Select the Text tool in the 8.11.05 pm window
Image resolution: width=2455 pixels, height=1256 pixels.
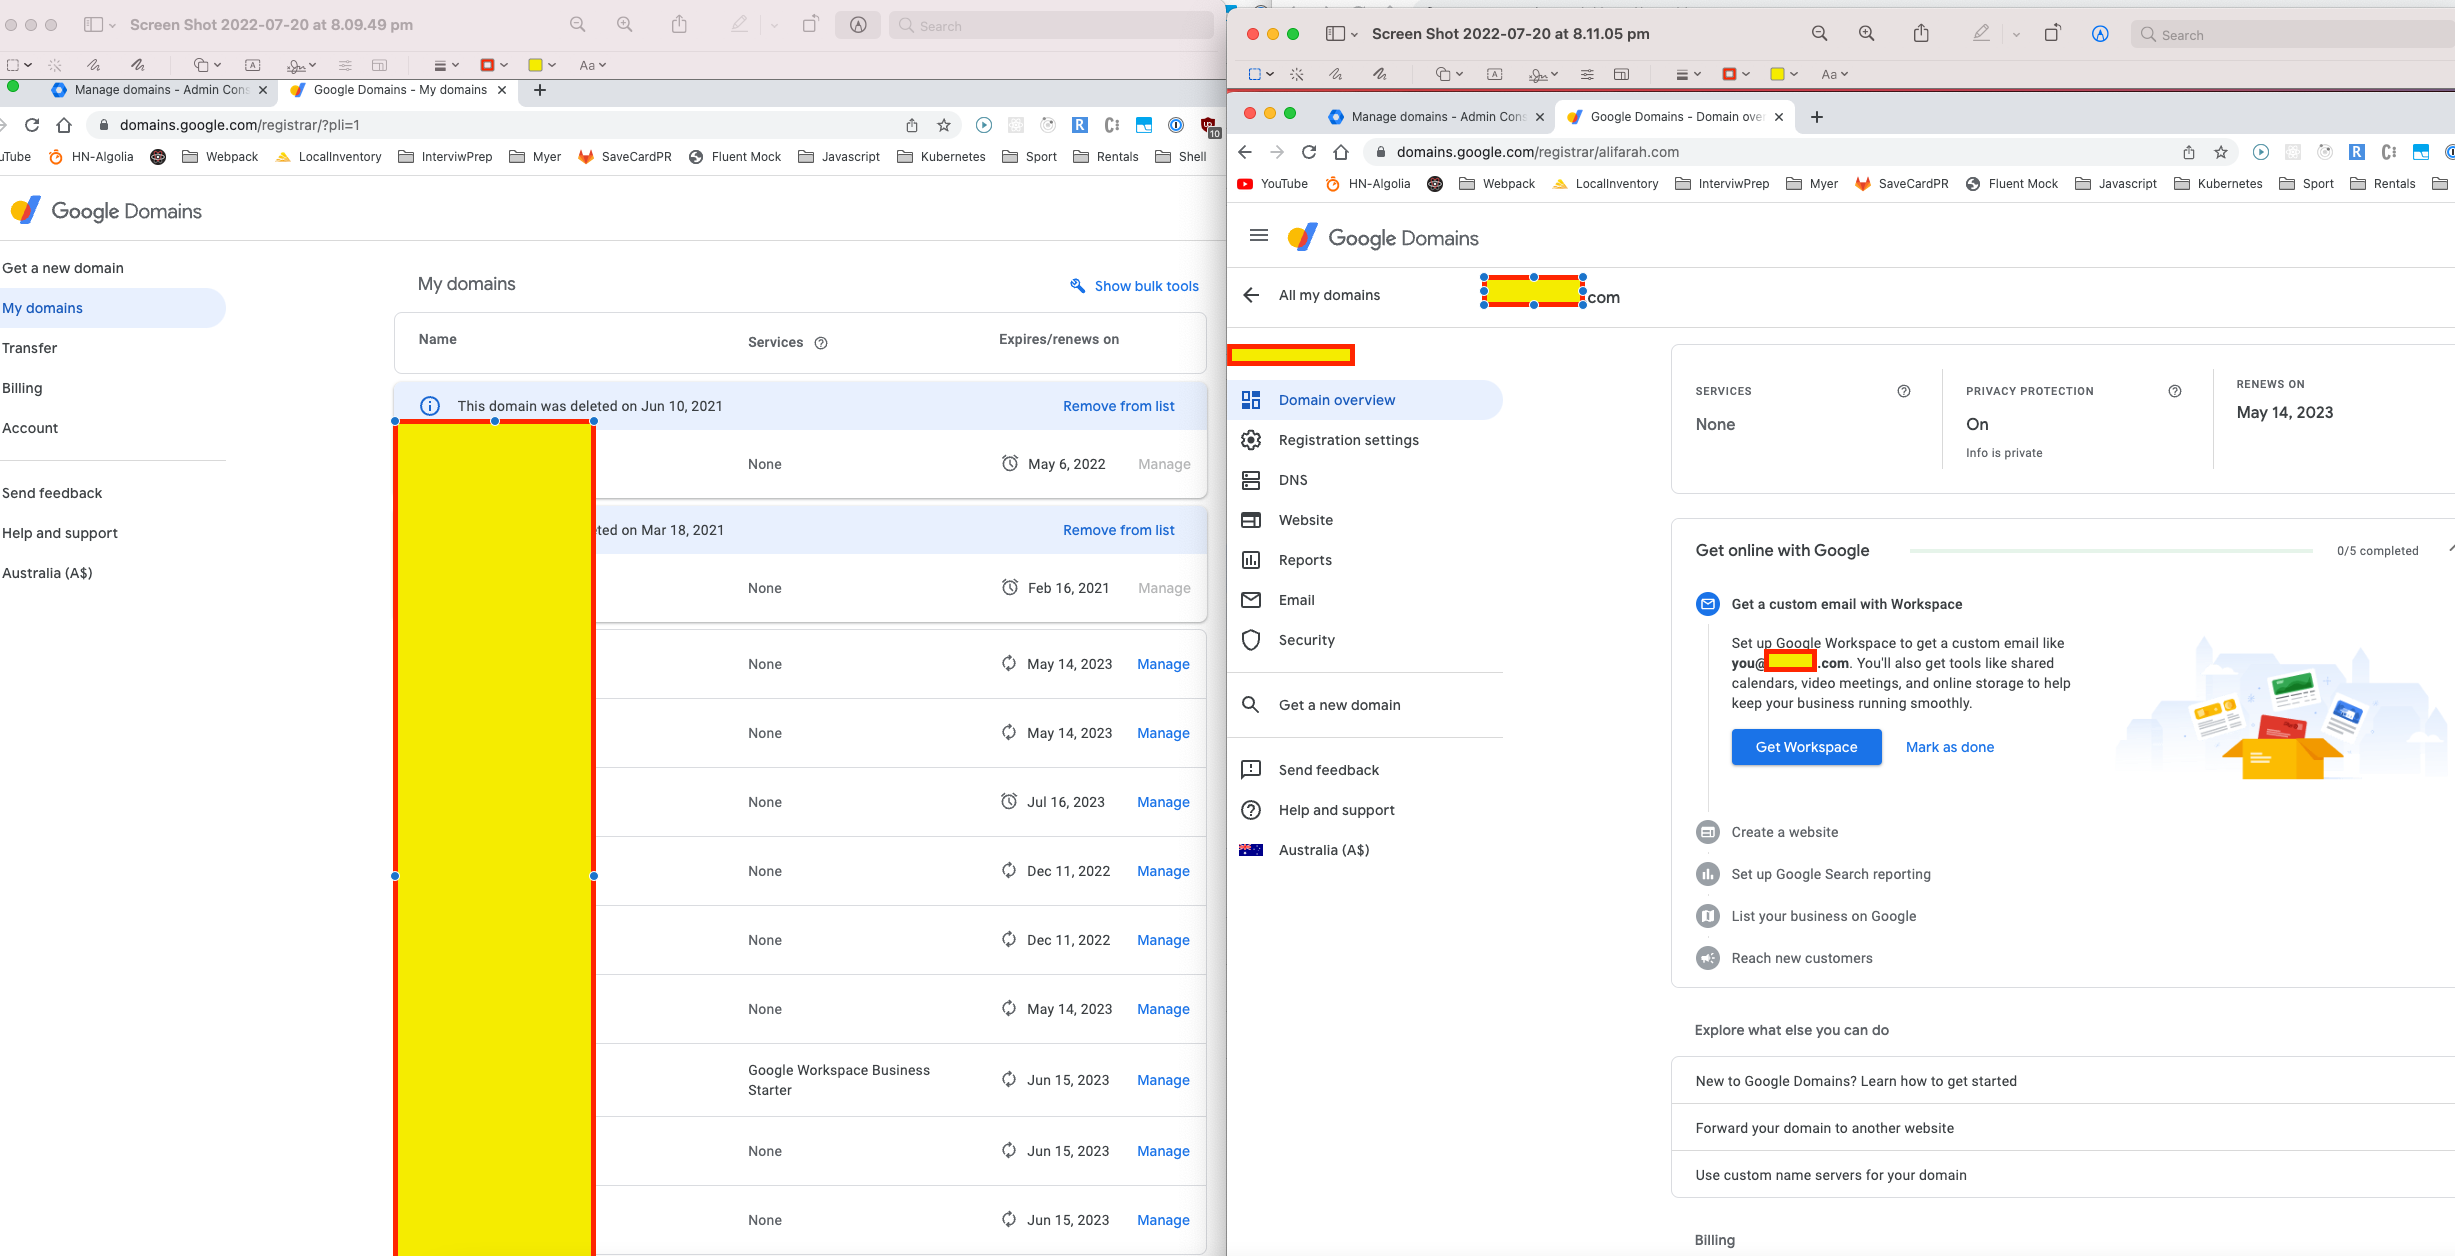tap(1494, 74)
